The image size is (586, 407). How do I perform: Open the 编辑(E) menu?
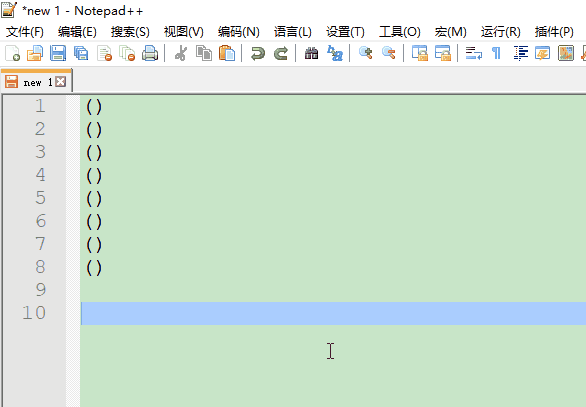coord(77,32)
